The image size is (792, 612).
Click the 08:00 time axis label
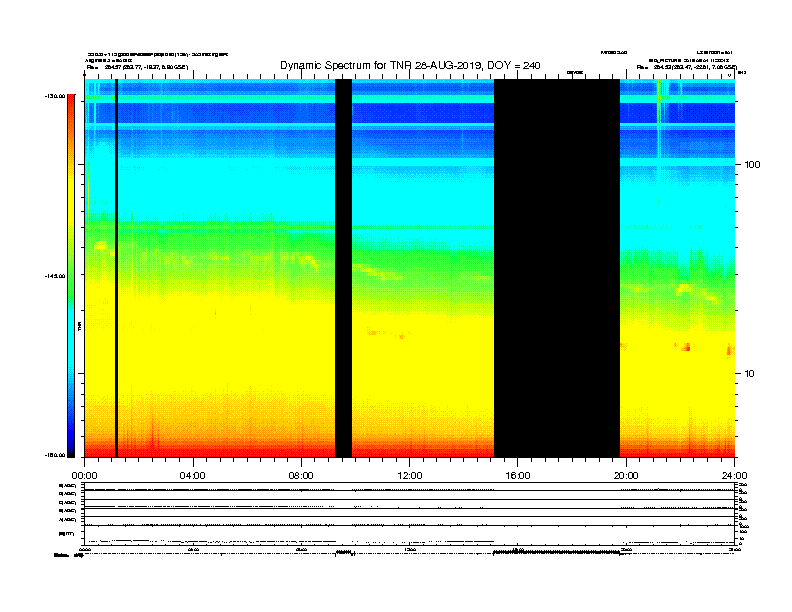coord(301,476)
